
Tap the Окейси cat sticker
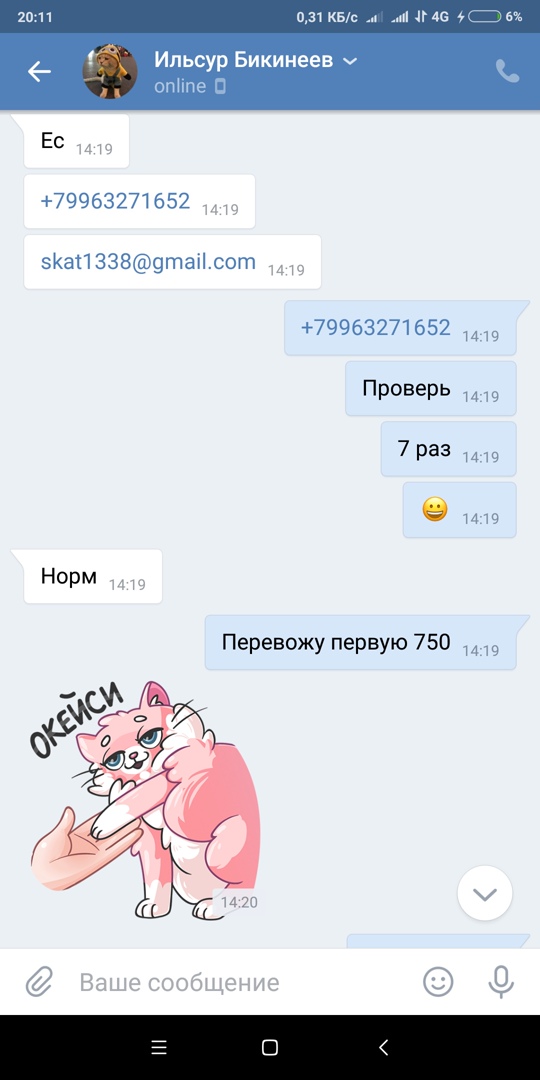pos(146,800)
